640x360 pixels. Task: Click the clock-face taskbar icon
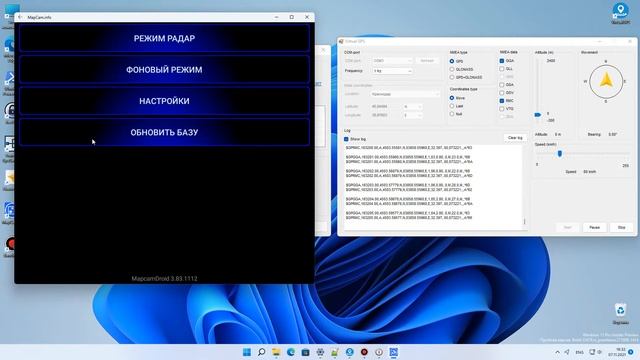379,352
